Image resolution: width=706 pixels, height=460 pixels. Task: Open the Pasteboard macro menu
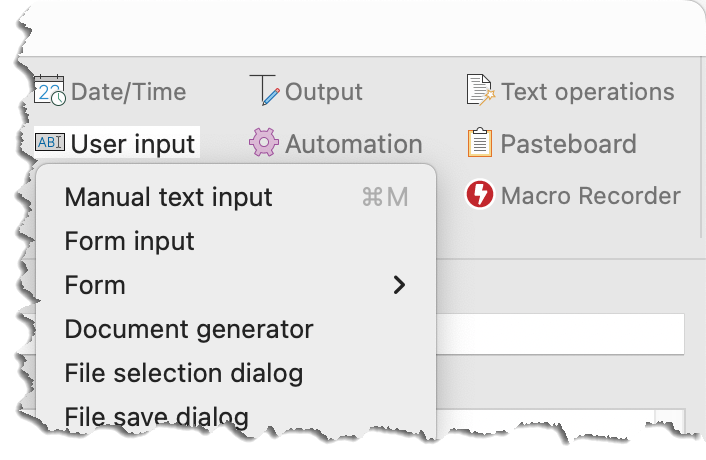coord(569,144)
